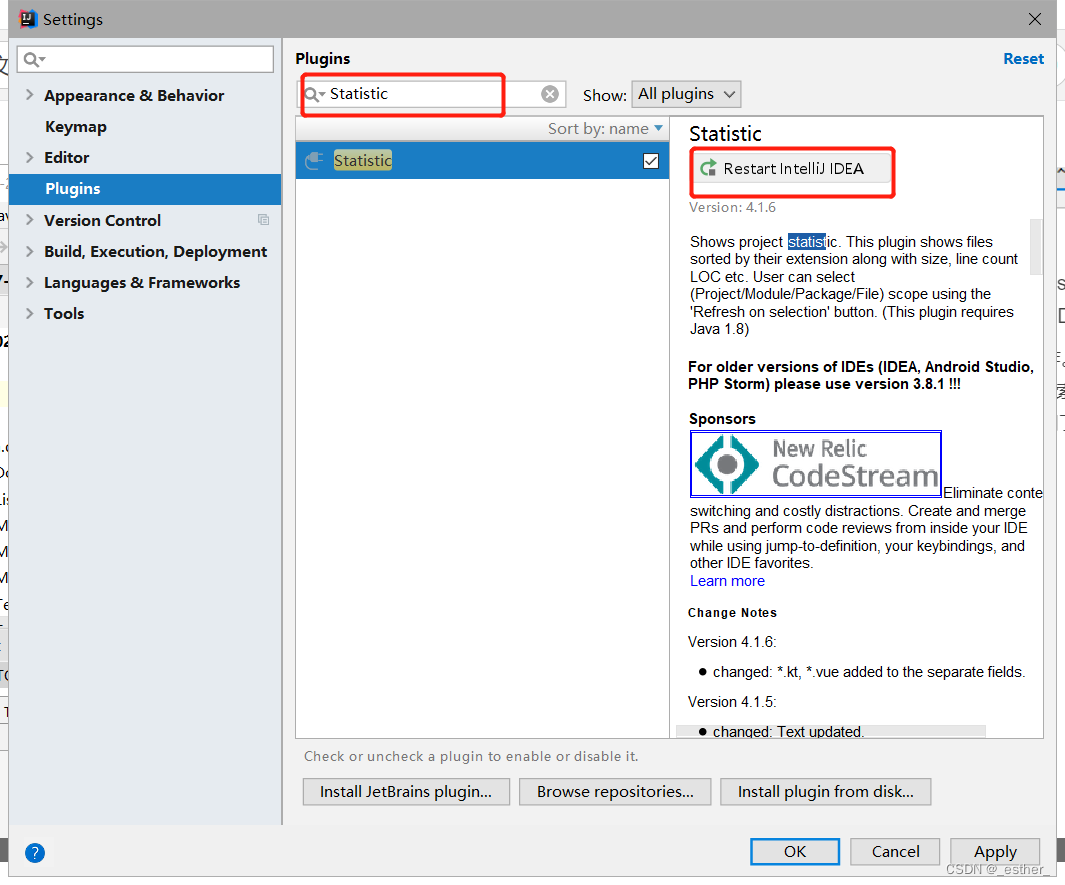Click the Apply button
1065x885 pixels.
click(995, 852)
